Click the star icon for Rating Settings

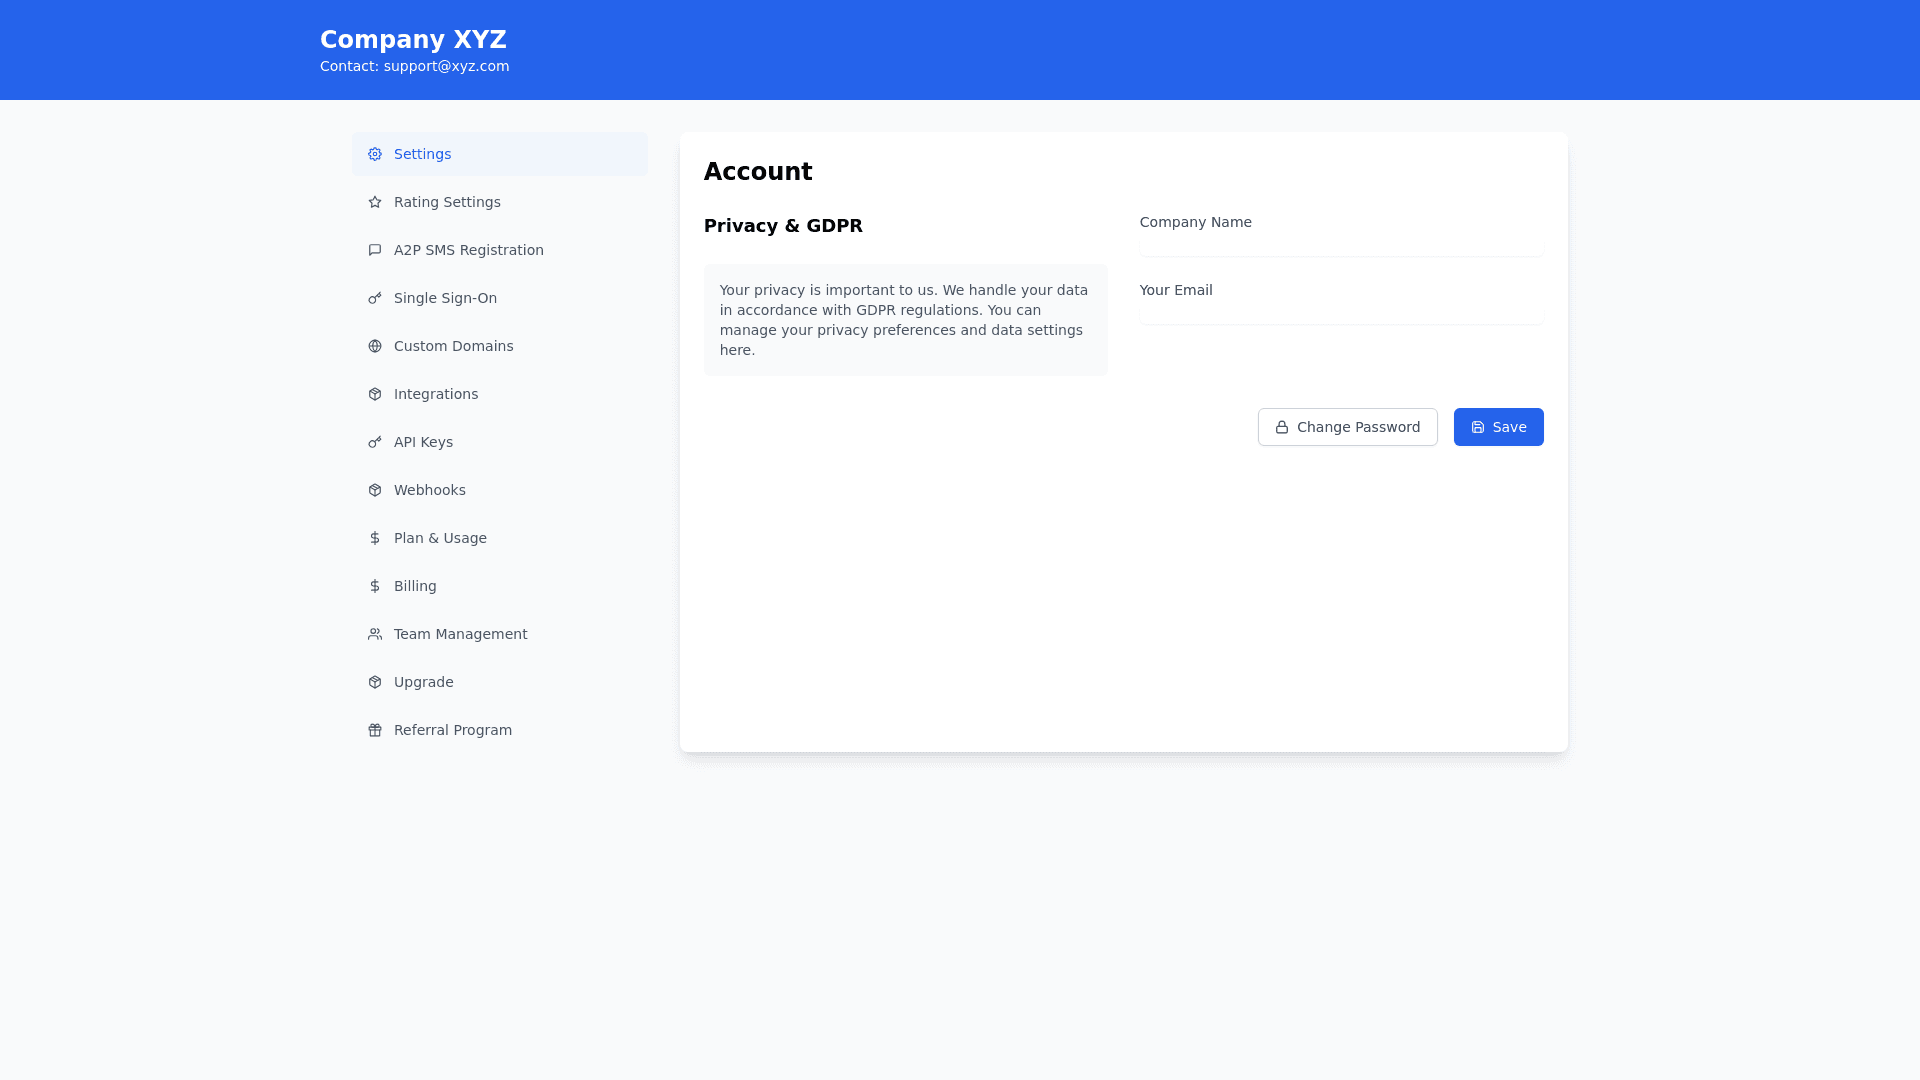pos(375,202)
